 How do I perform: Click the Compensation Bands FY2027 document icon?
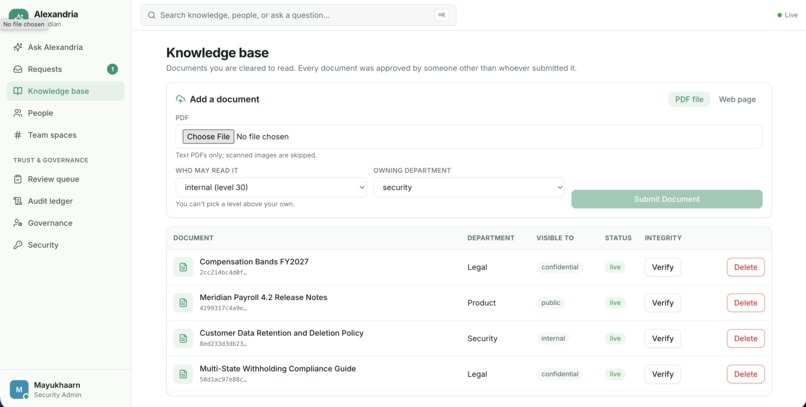[183, 267]
